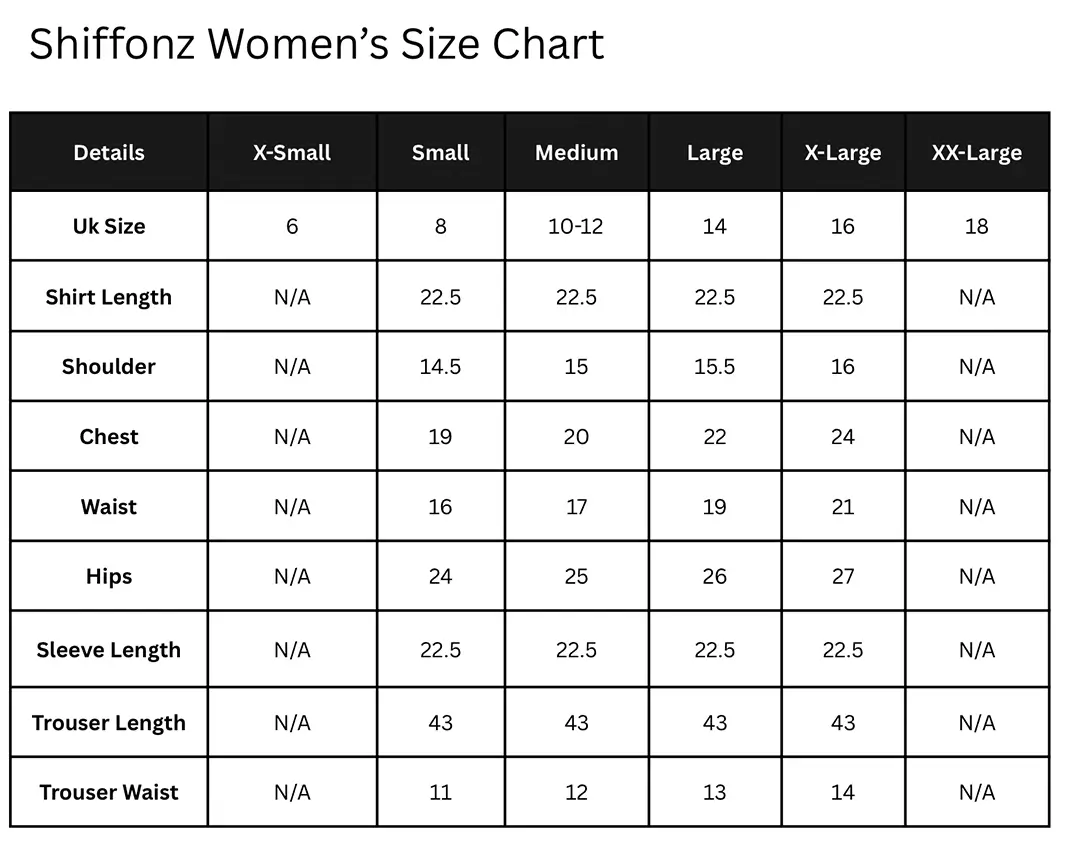Screen dimensions: 1073x860
Task: Click the Trouser Length row label
Action: pos(109,722)
